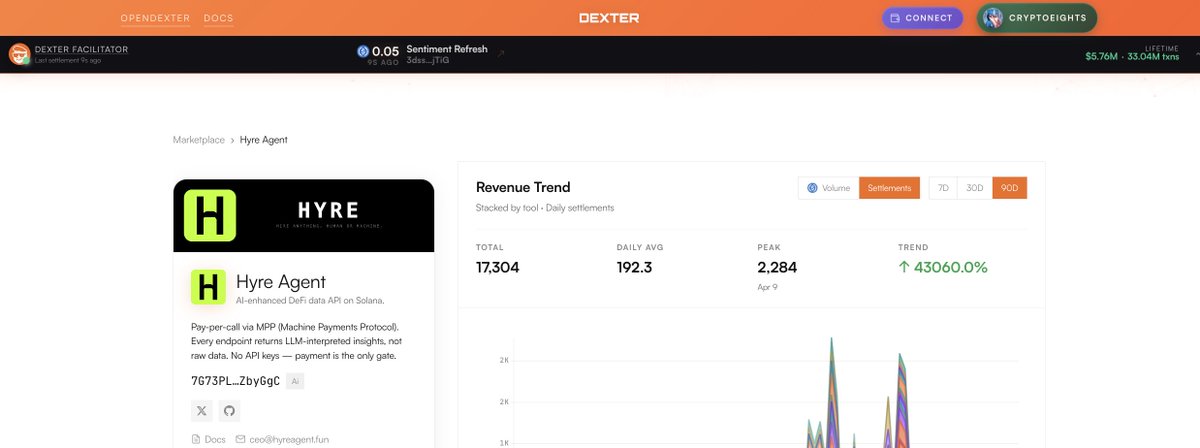Click the HYRE banner image

click(304, 216)
